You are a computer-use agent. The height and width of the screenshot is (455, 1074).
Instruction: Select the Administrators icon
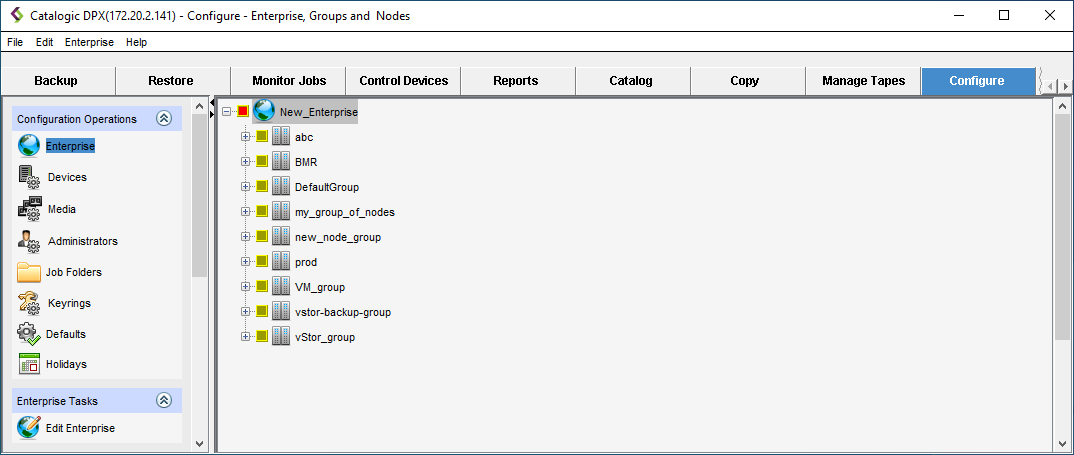tap(29, 241)
